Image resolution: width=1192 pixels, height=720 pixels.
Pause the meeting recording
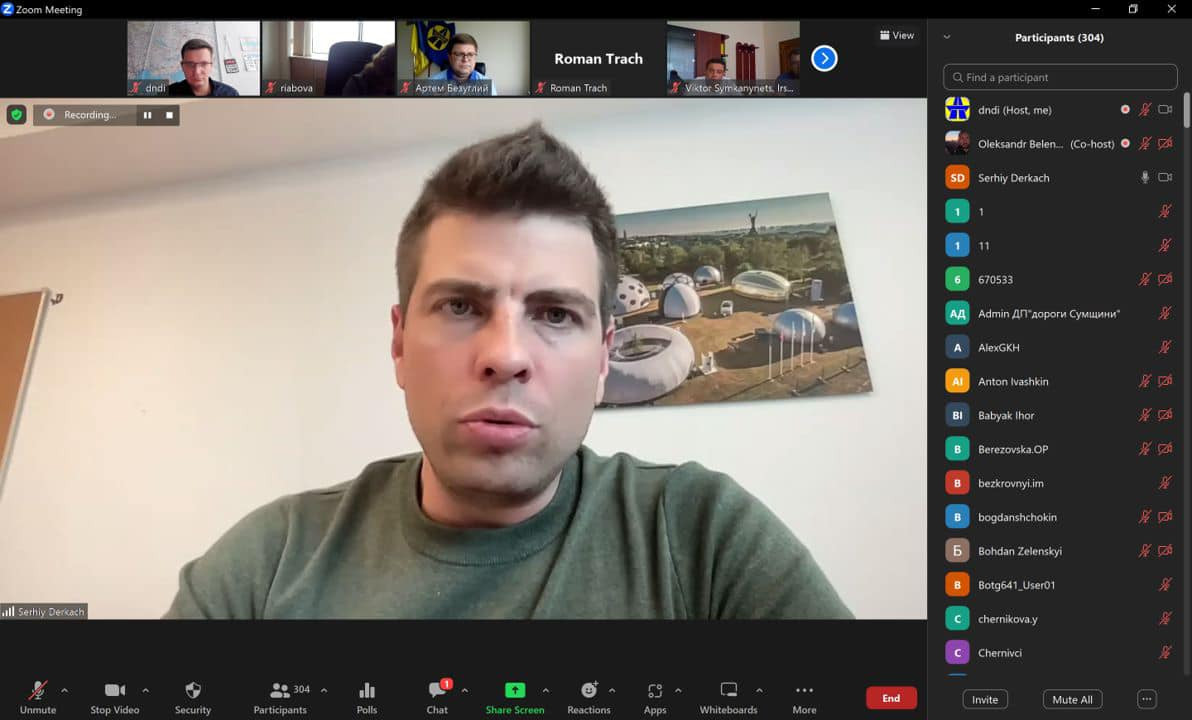pos(147,115)
